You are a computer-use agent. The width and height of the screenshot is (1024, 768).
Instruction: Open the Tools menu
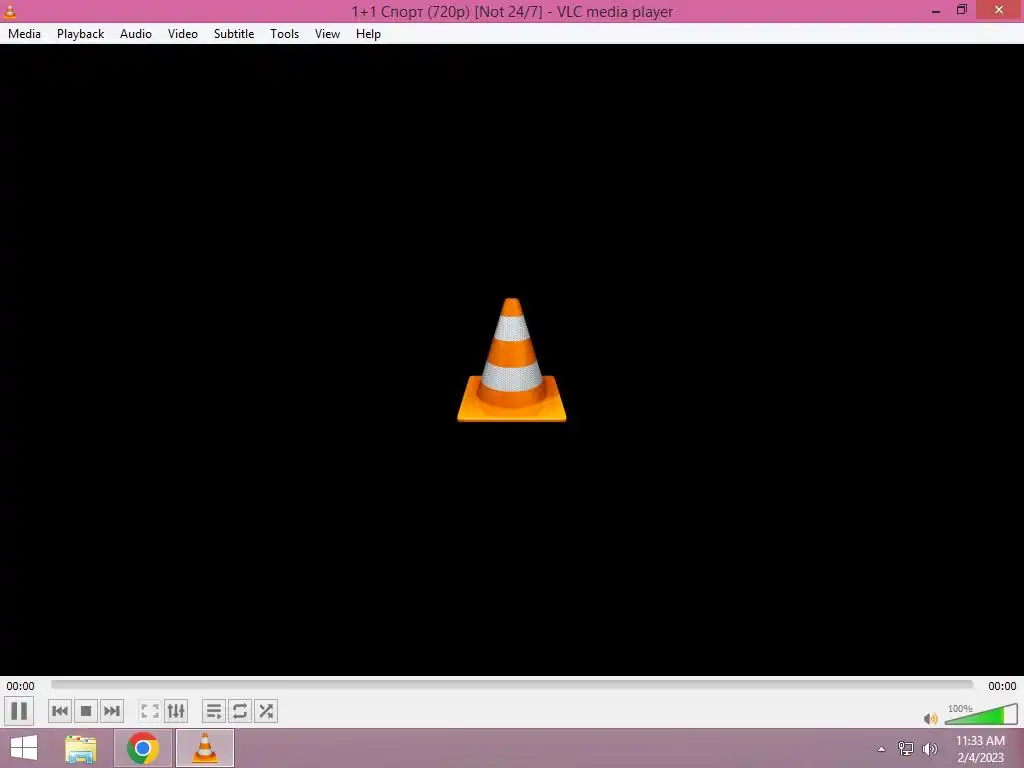coord(285,34)
